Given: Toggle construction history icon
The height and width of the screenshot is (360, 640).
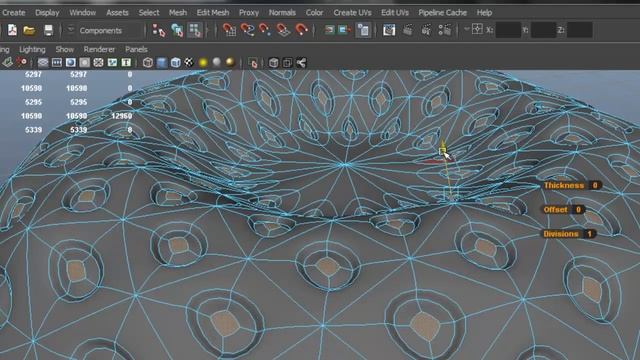Looking at the screenshot, I should [x=363, y=30].
